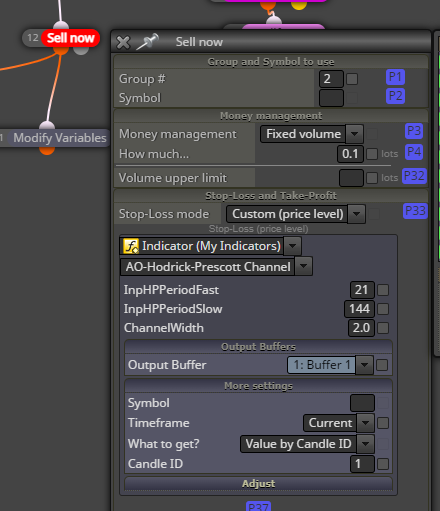Toggle the Candle ID checkbox
Screen dimensions: 440x511
383,464
